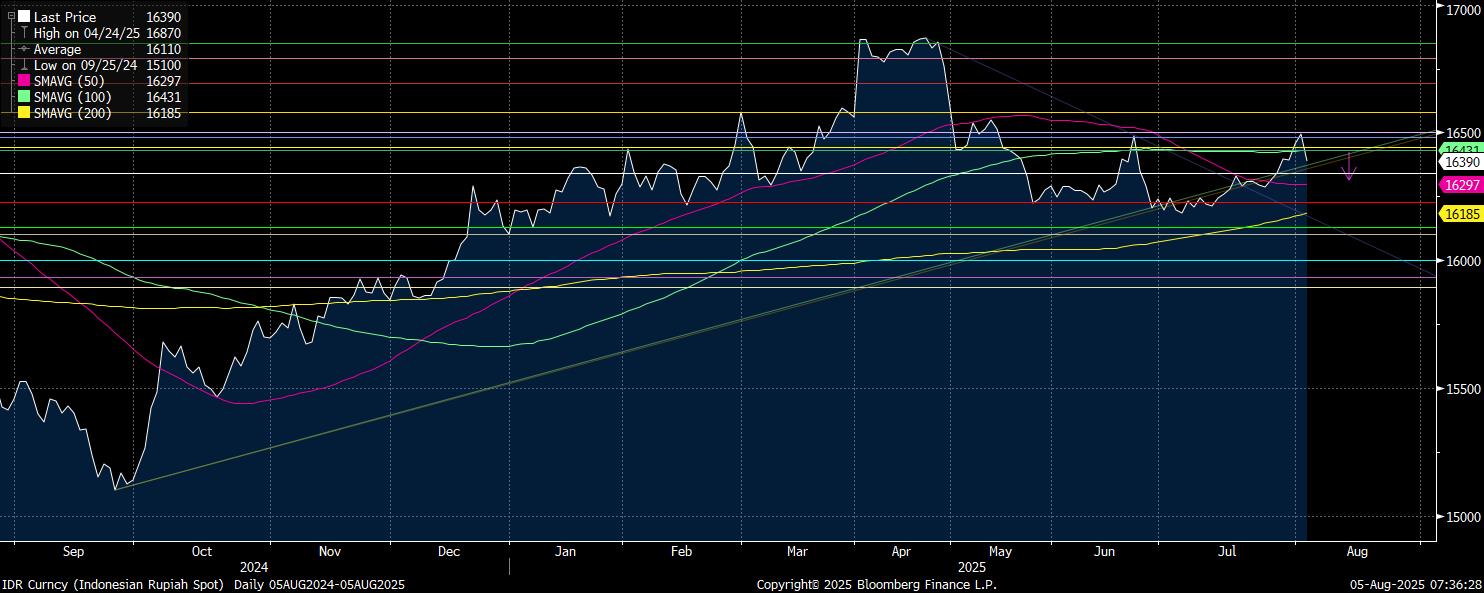Click the 16297 magenta axis tag
1484x593 pixels.
click(x=1460, y=185)
